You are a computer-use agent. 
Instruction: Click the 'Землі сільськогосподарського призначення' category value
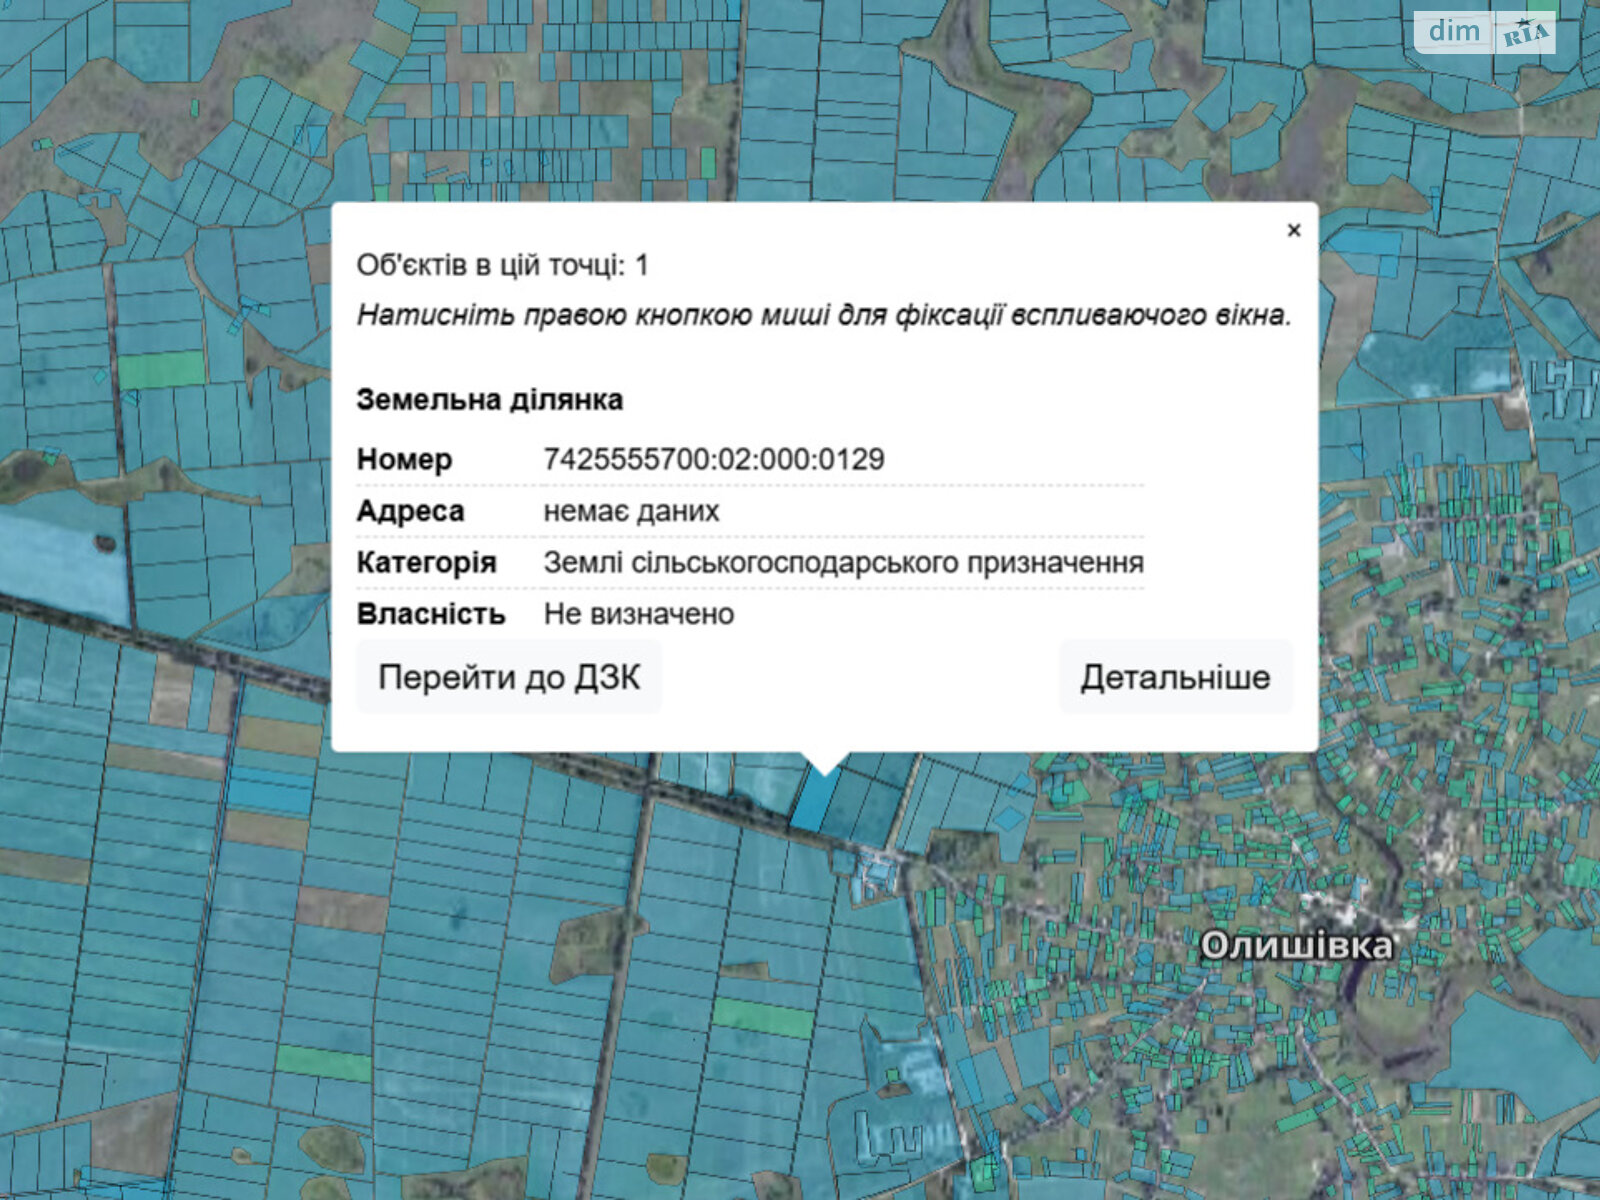coord(843,562)
